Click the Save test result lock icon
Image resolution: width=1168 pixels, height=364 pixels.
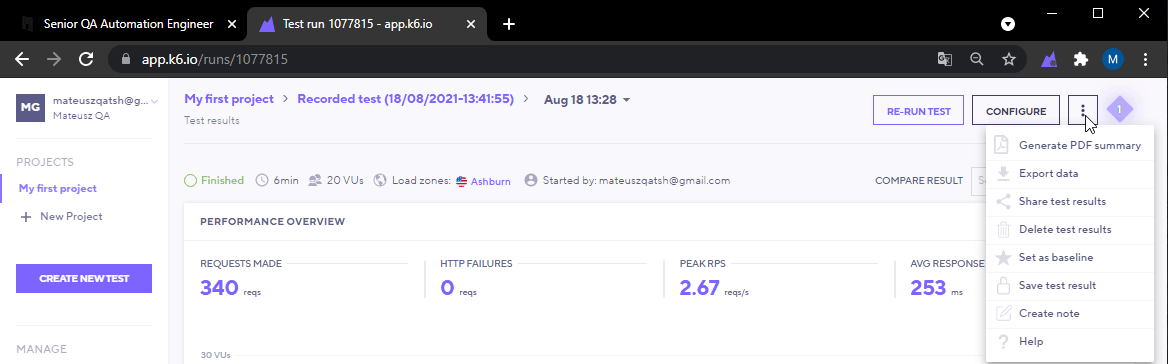tap(1003, 285)
